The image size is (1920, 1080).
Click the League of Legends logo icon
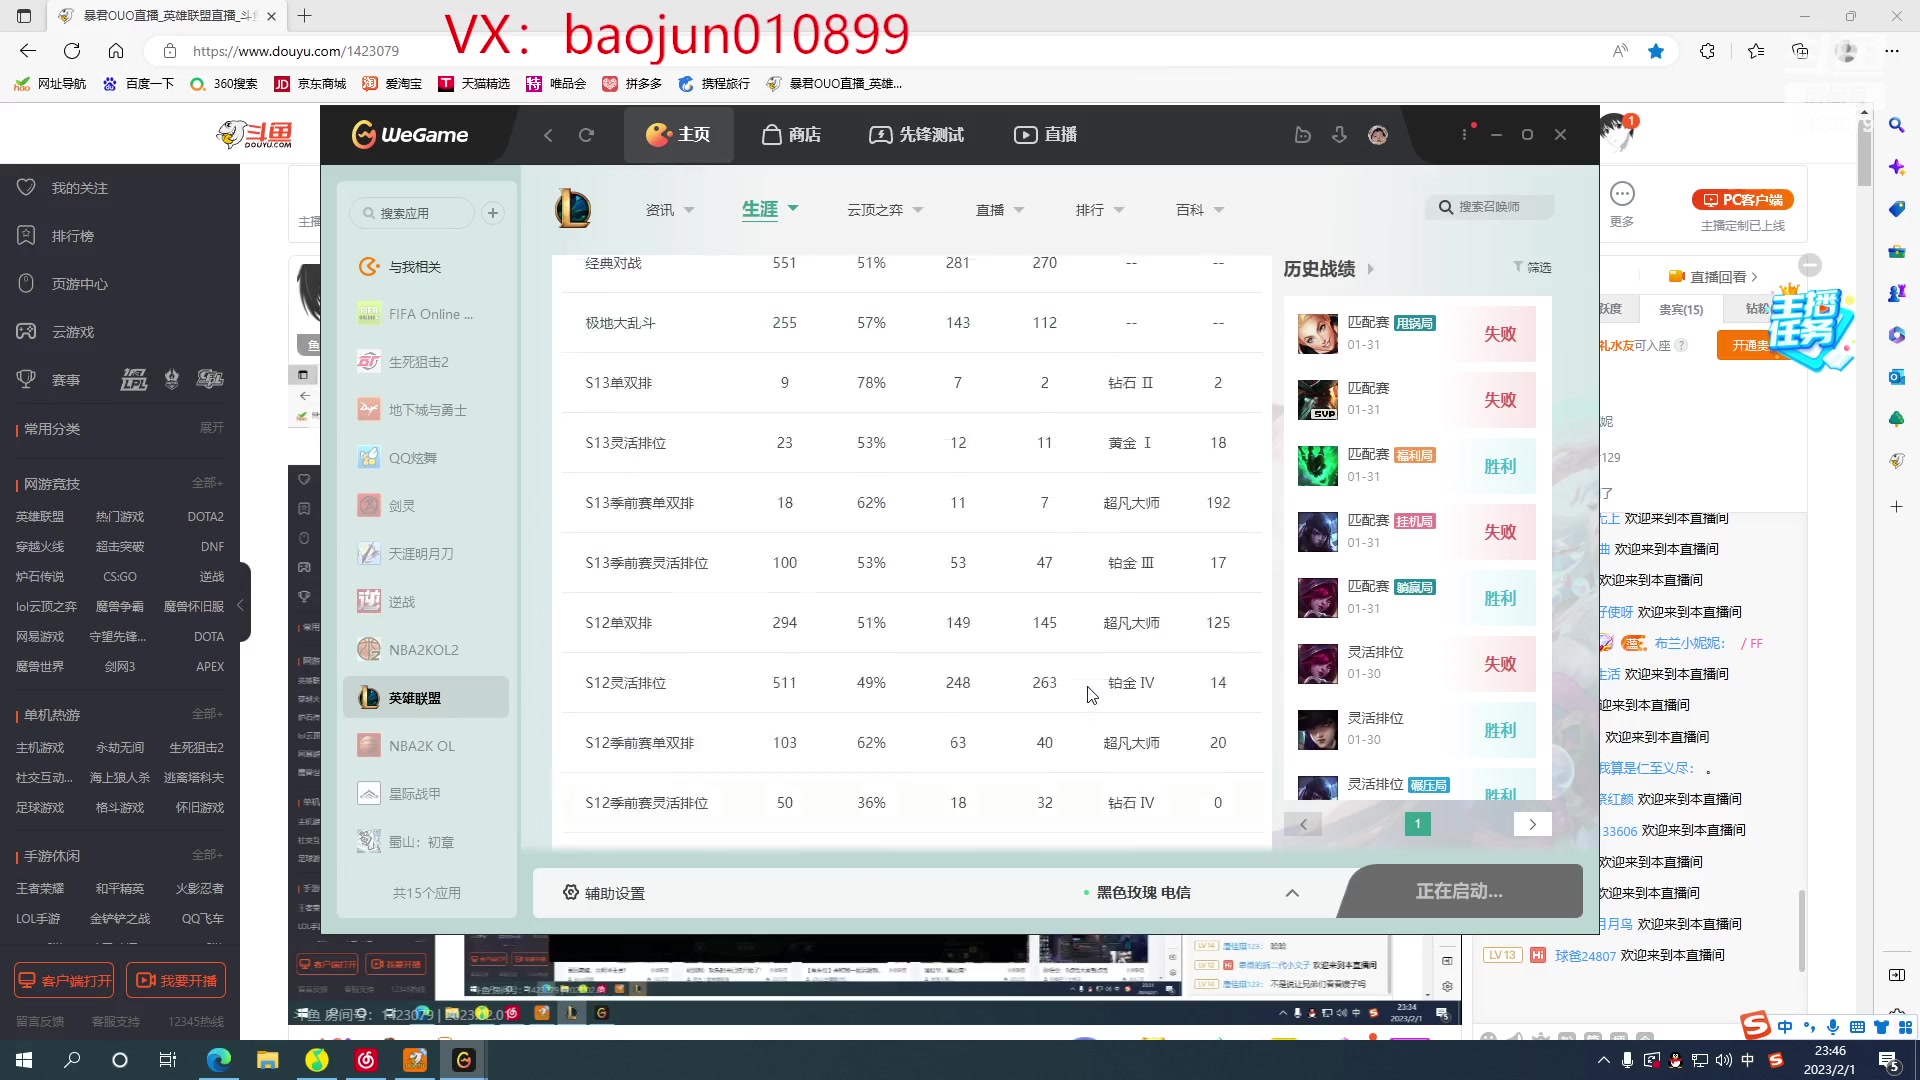click(x=573, y=209)
